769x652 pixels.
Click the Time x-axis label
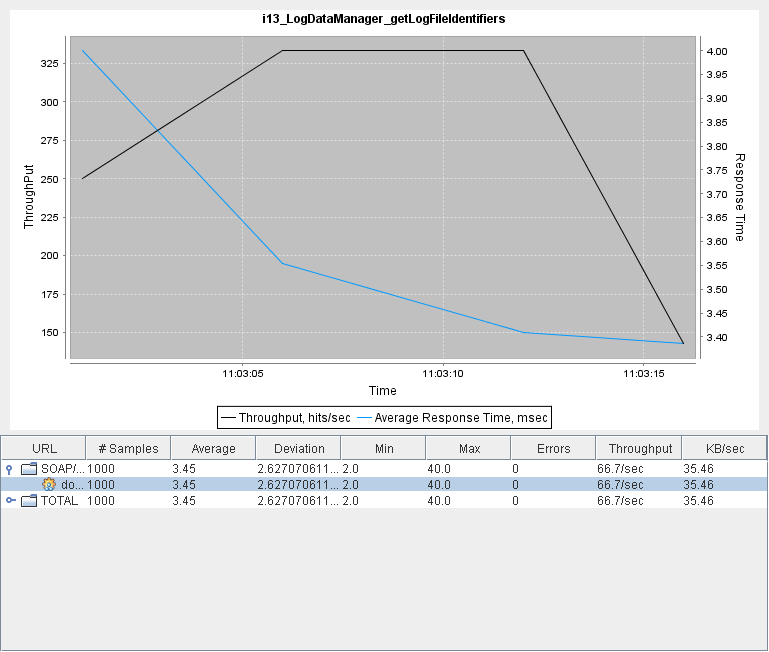pyautogui.click(x=383, y=391)
